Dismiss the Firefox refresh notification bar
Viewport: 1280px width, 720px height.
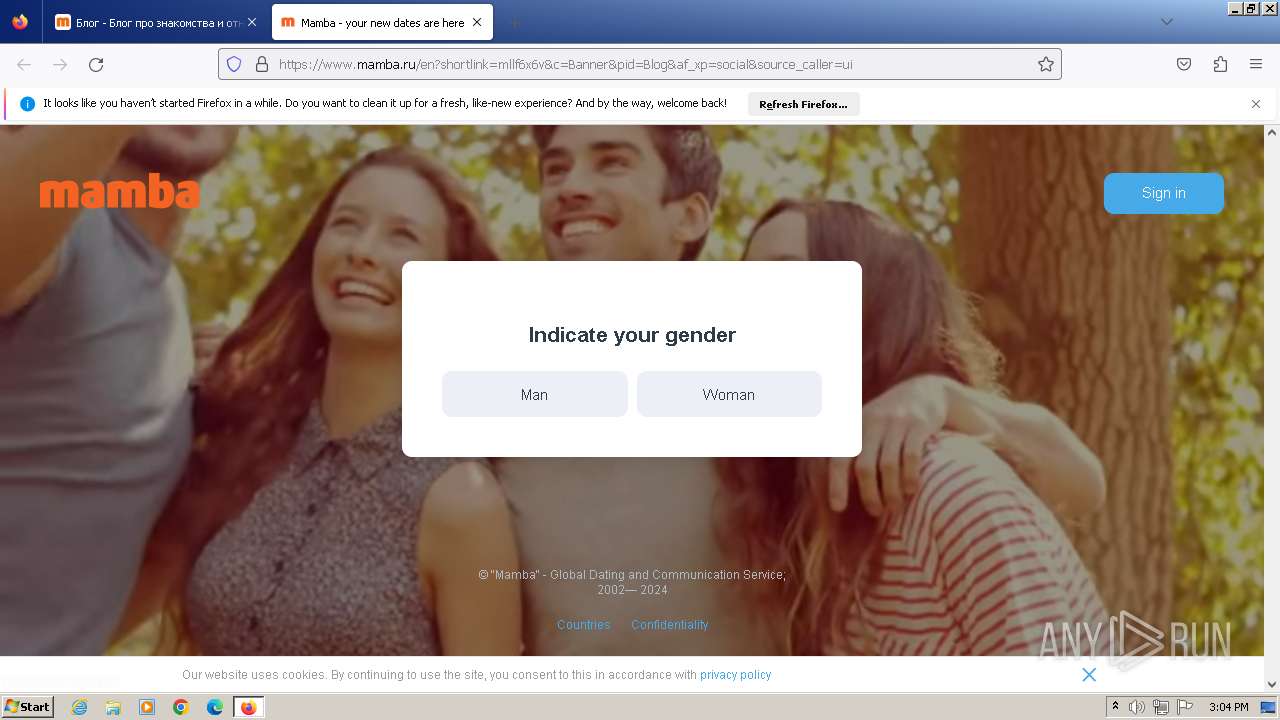[x=1256, y=104]
